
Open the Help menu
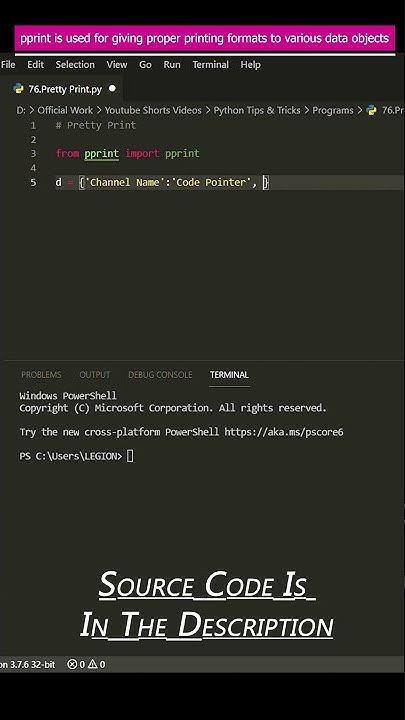tap(250, 65)
